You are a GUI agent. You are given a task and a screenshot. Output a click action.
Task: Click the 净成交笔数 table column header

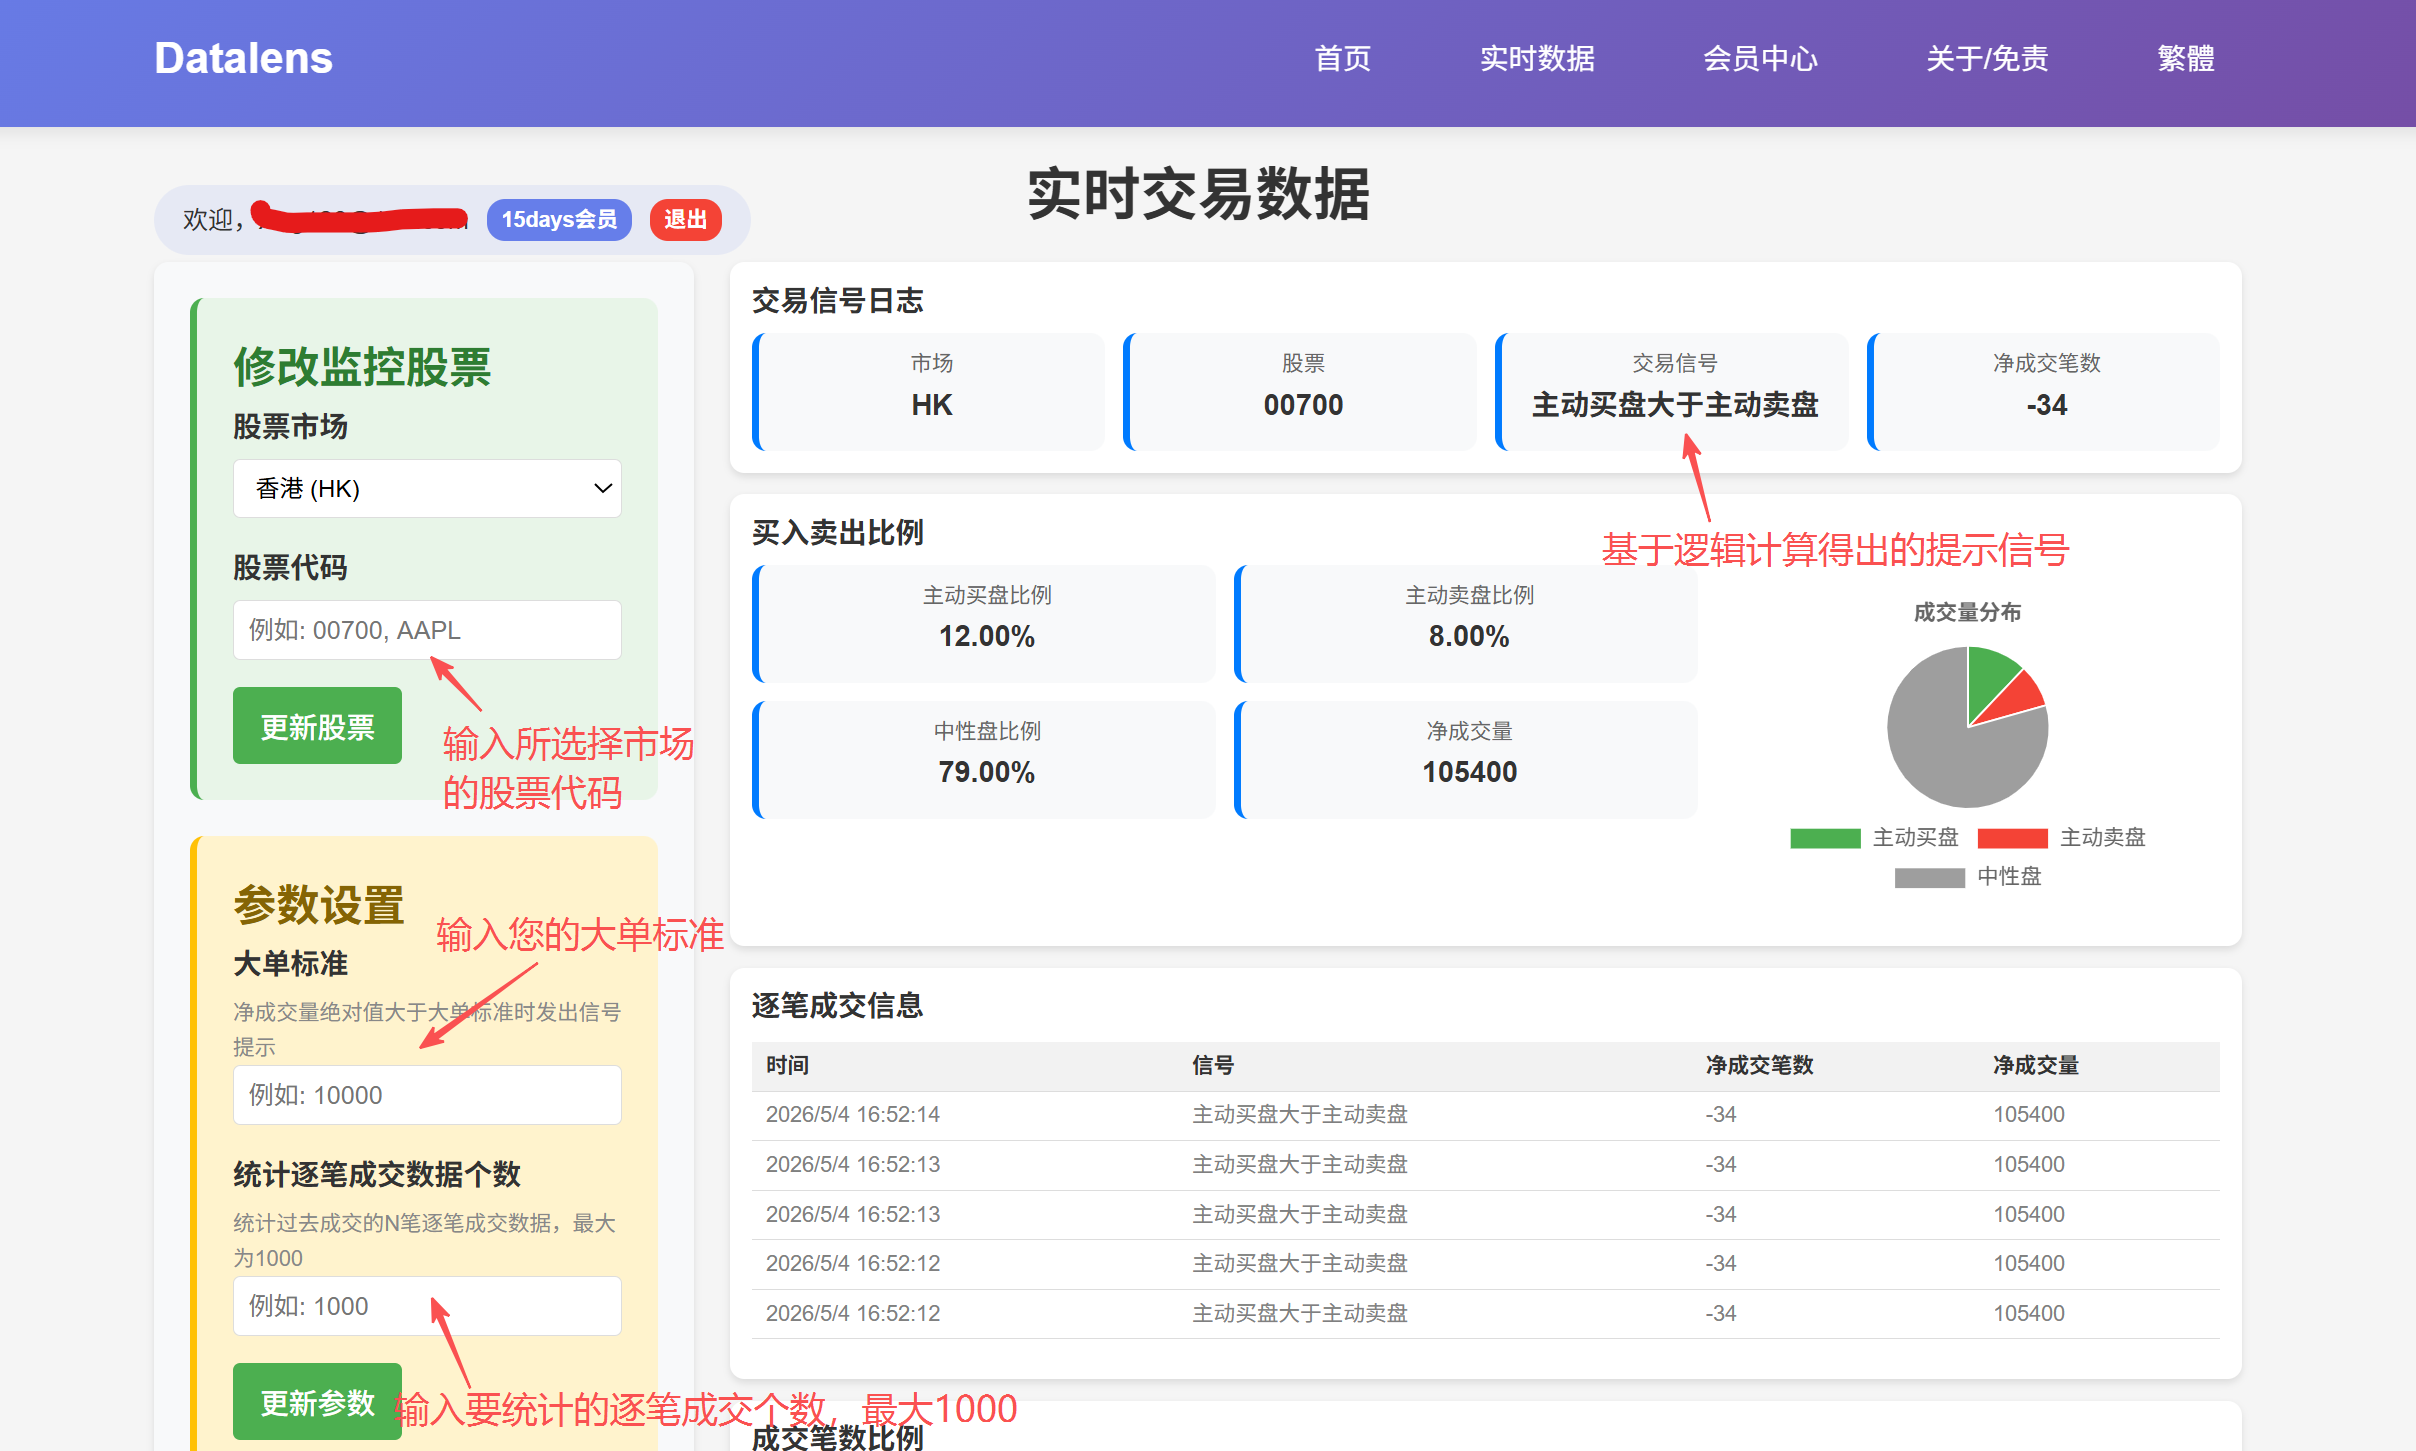click(1759, 1066)
